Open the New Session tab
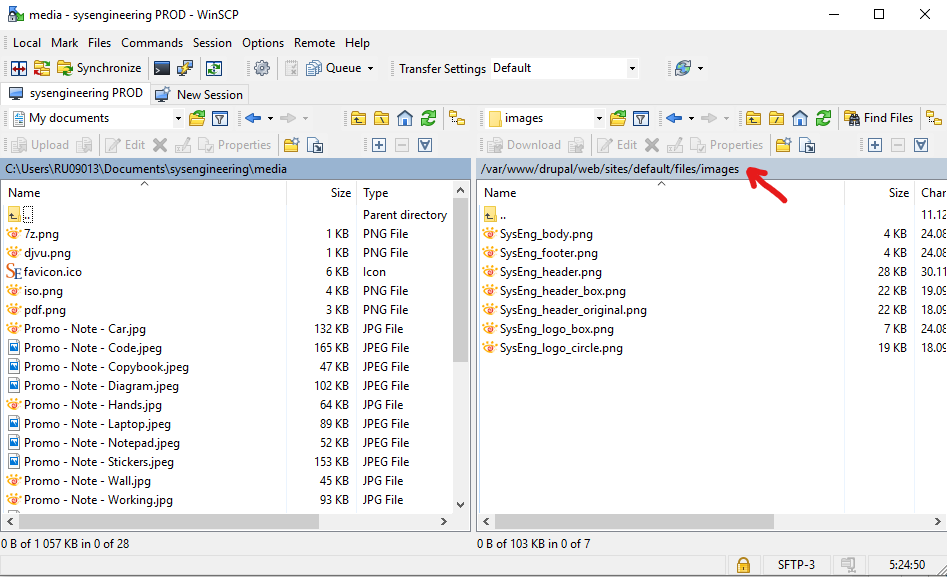The width and height of the screenshot is (947, 577). tap(199, 95)
